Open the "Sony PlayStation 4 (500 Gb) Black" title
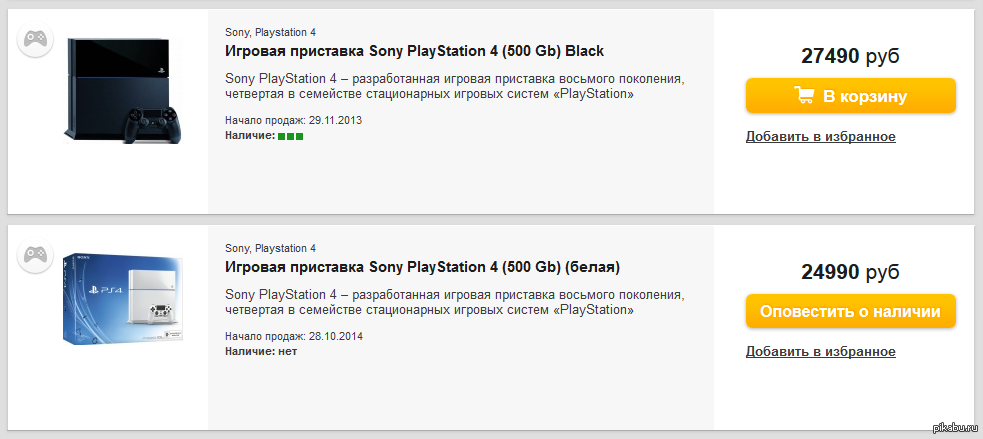983x439 pixels. (x=414, y=51)
